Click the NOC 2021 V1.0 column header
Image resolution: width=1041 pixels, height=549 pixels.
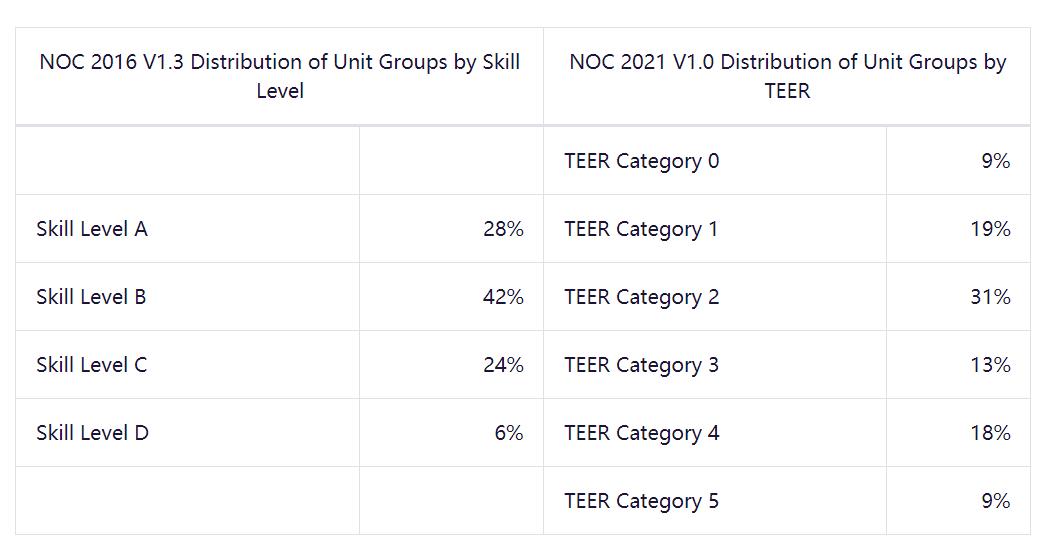tap(787, 76)
